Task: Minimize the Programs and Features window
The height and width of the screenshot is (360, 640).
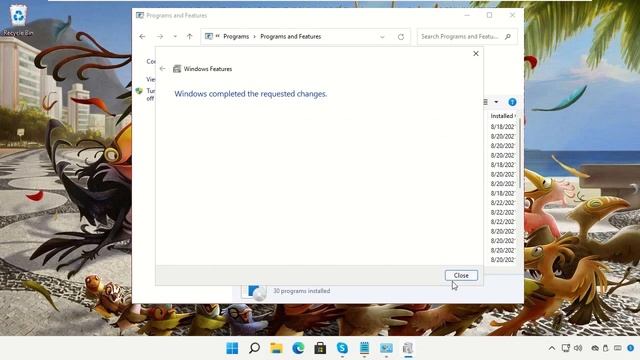Action: coord(467,15)
